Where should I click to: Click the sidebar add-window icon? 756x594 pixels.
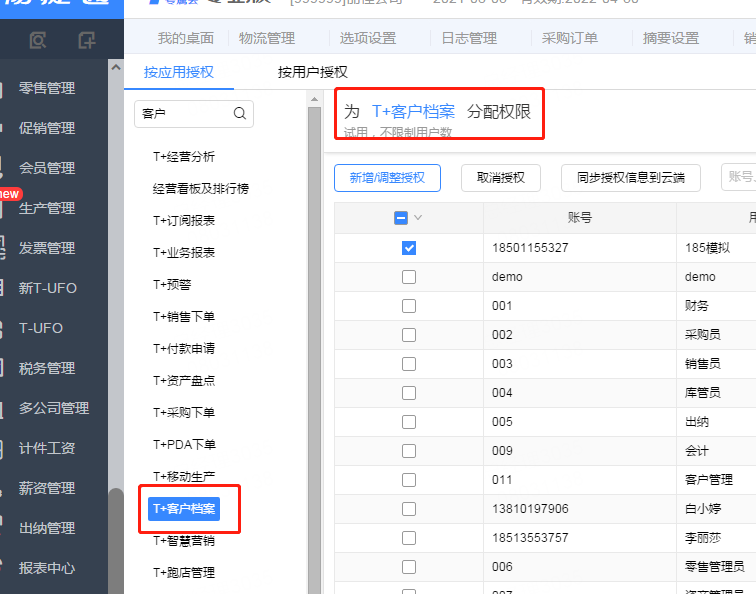(87, 40)
